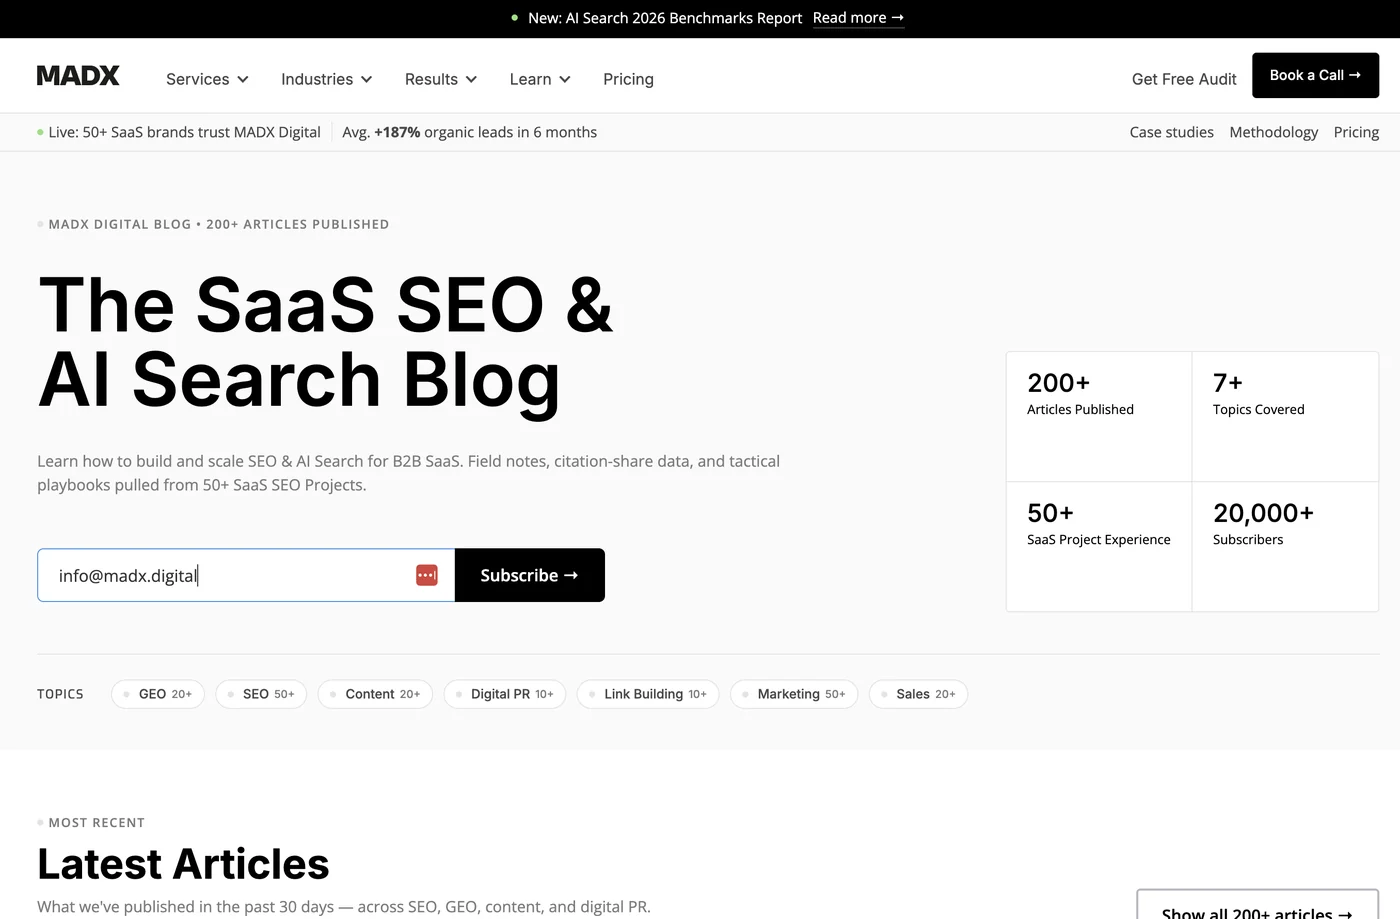The image size is (1400, 919).
Task: Click 'MADX DIGITAL BLOG • 200+ ARTICLES PUBLISHED' label
Action: (219, 224)
